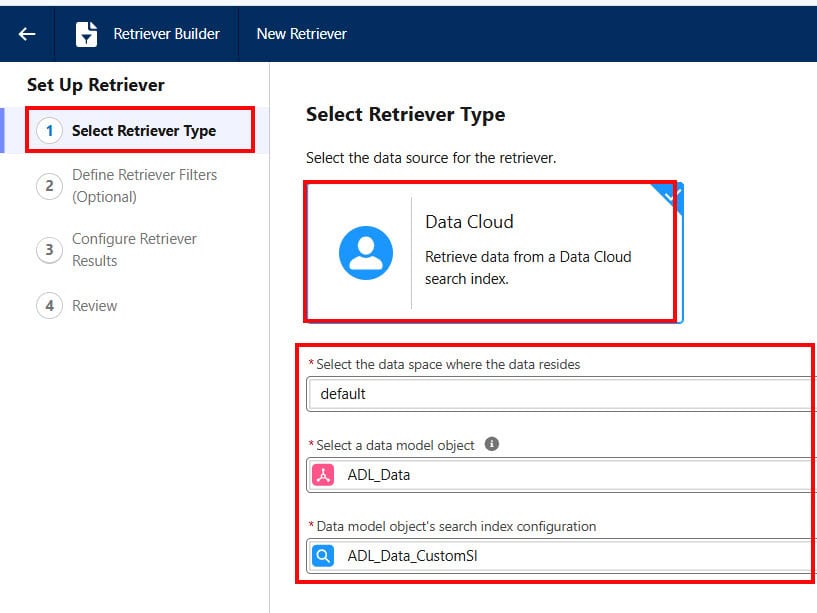Open the New Retriever tab

coord(301,34)
